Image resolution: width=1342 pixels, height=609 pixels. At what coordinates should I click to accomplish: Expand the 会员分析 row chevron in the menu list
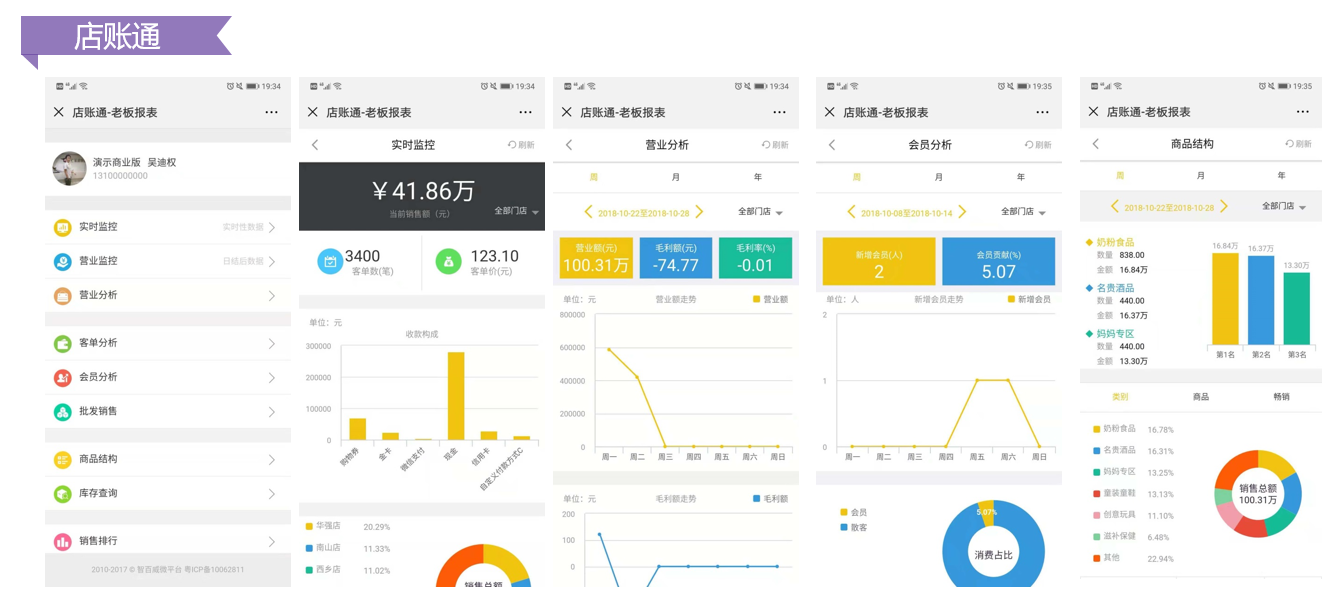click(272, 377)
